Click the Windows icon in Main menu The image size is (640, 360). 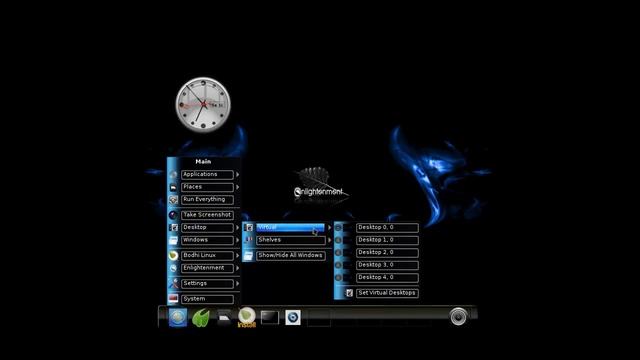pos(173,240)
